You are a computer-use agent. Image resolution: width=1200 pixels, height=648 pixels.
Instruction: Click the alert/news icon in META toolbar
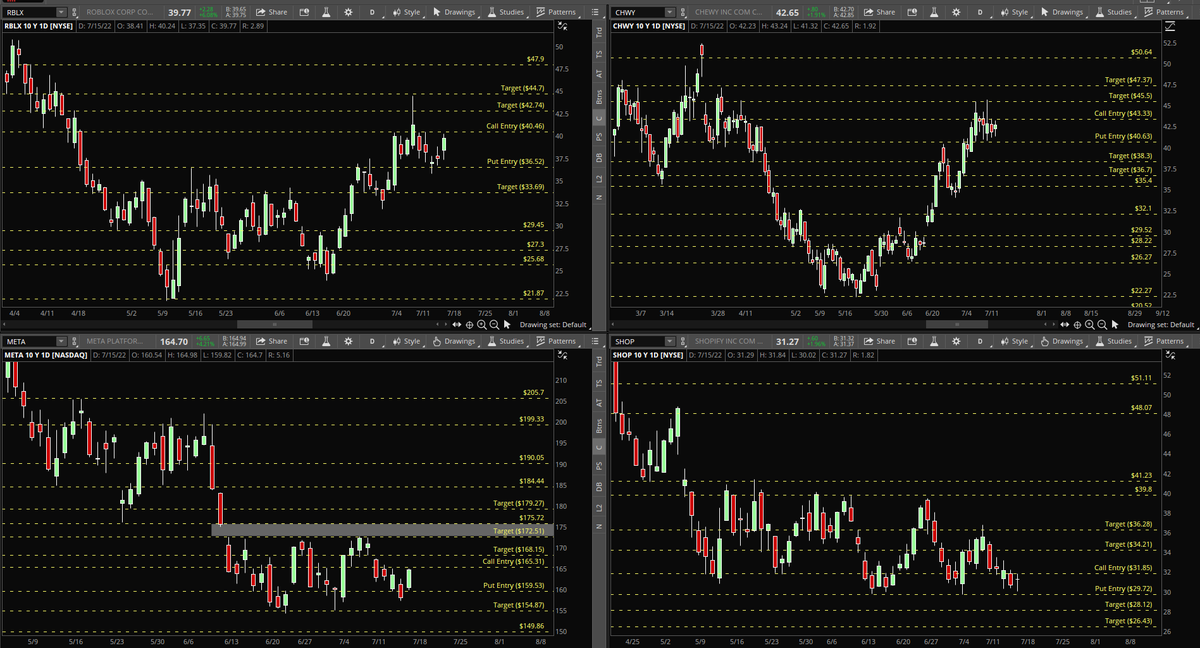304,341
